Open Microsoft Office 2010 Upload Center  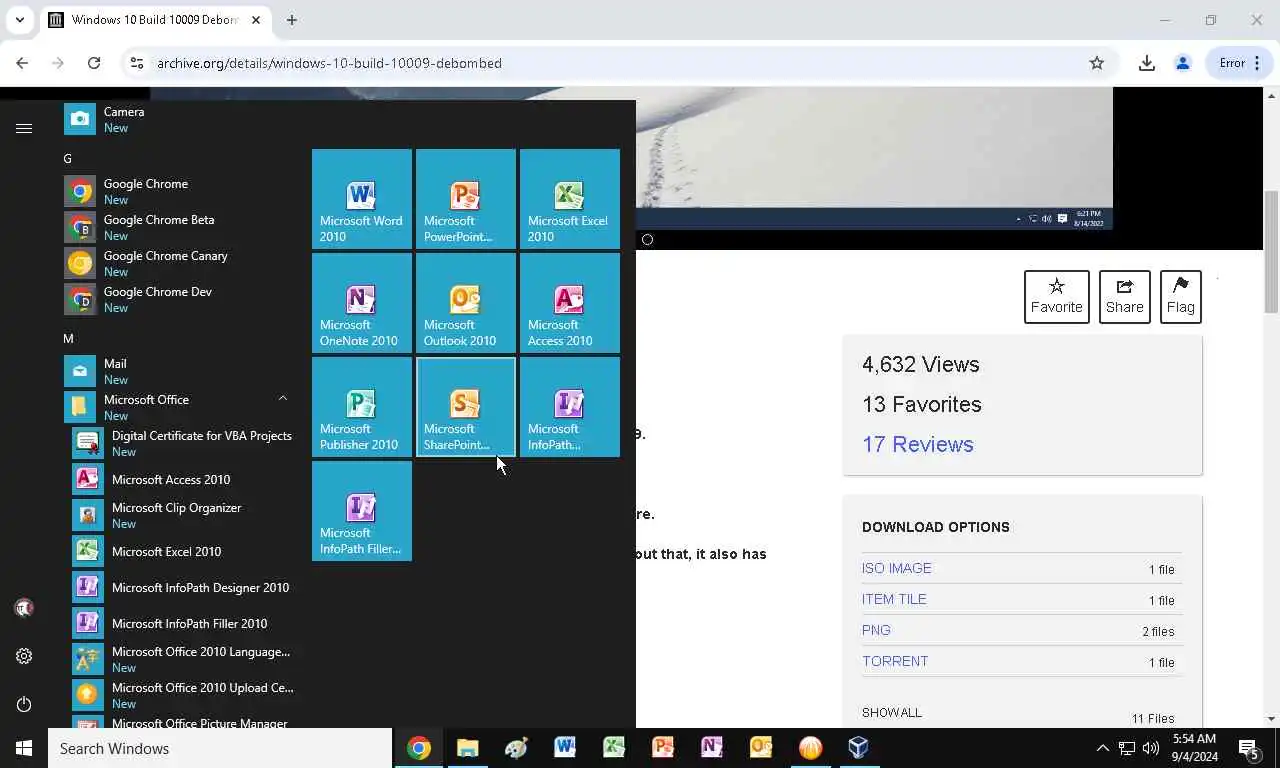184,695
